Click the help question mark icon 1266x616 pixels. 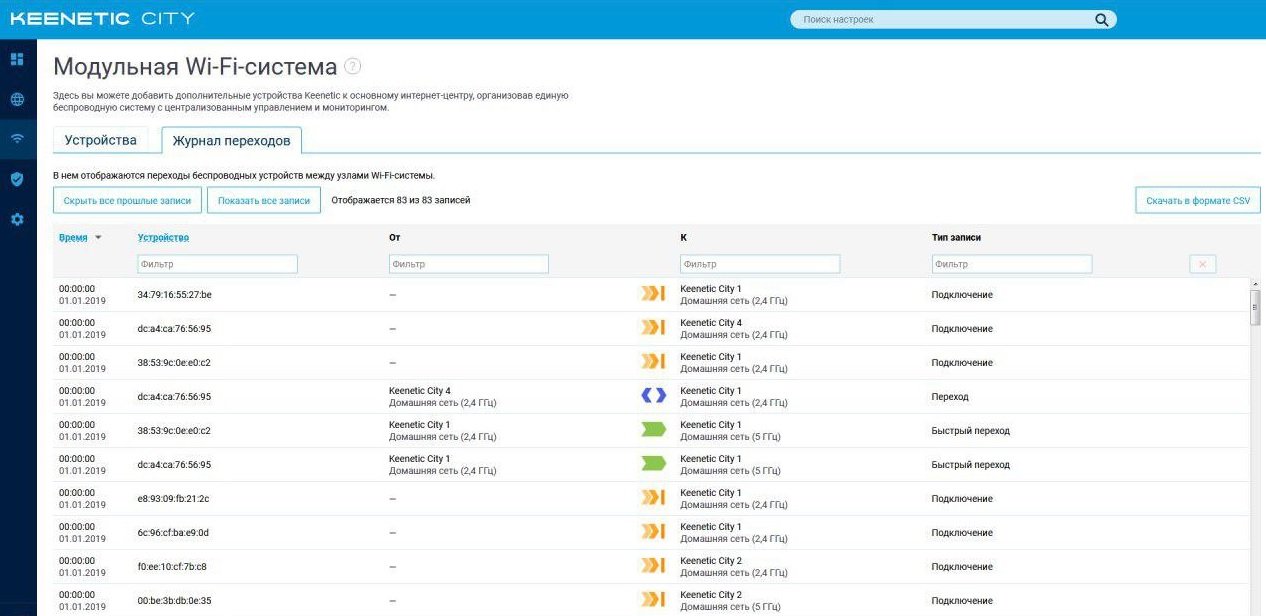click(x=352, y=66)
